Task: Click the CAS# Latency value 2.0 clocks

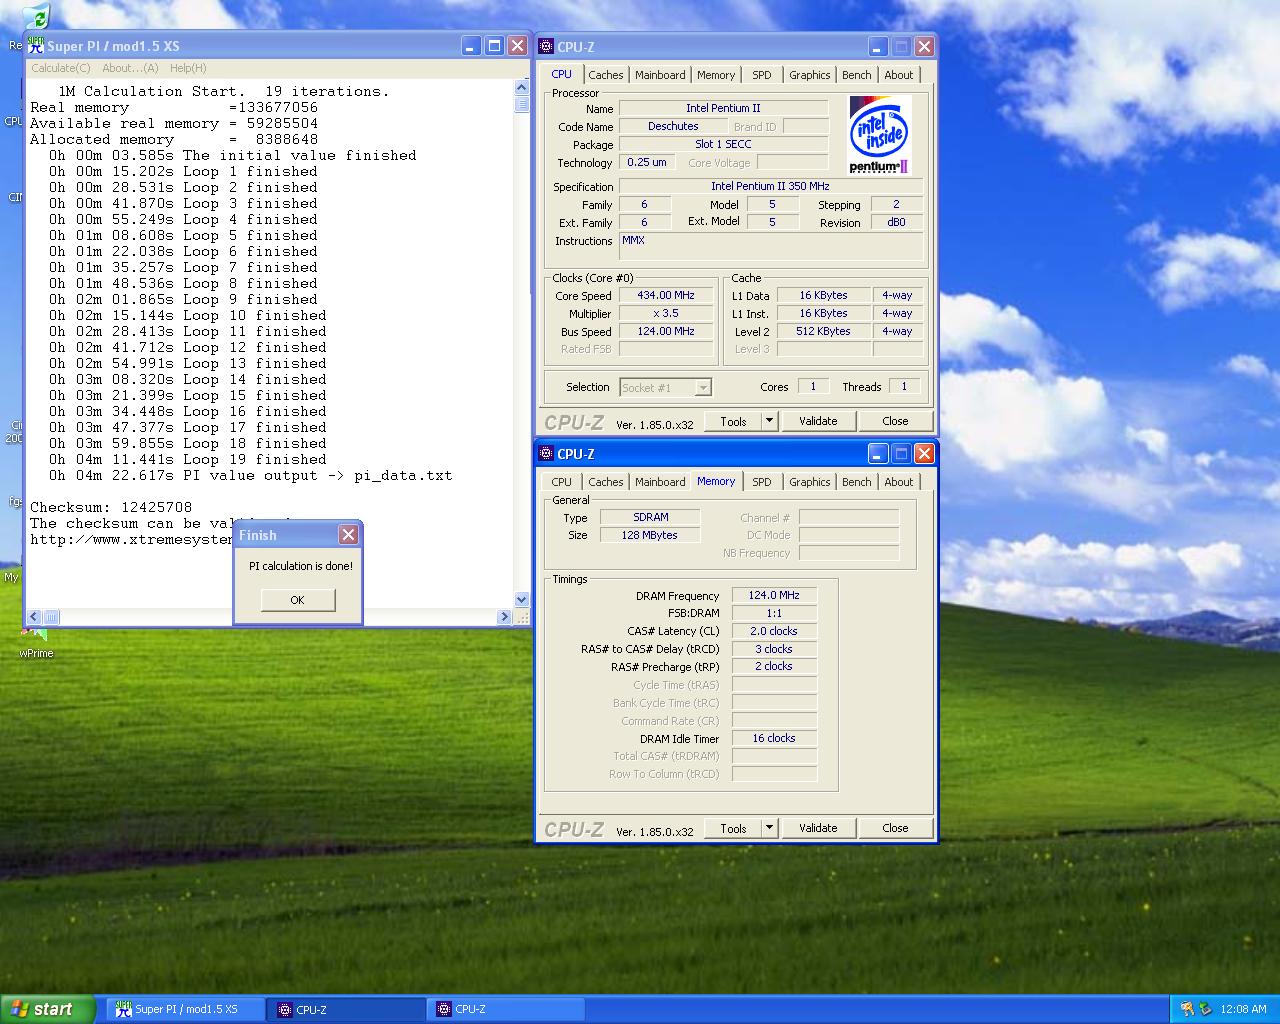Action: pos(774,631)
